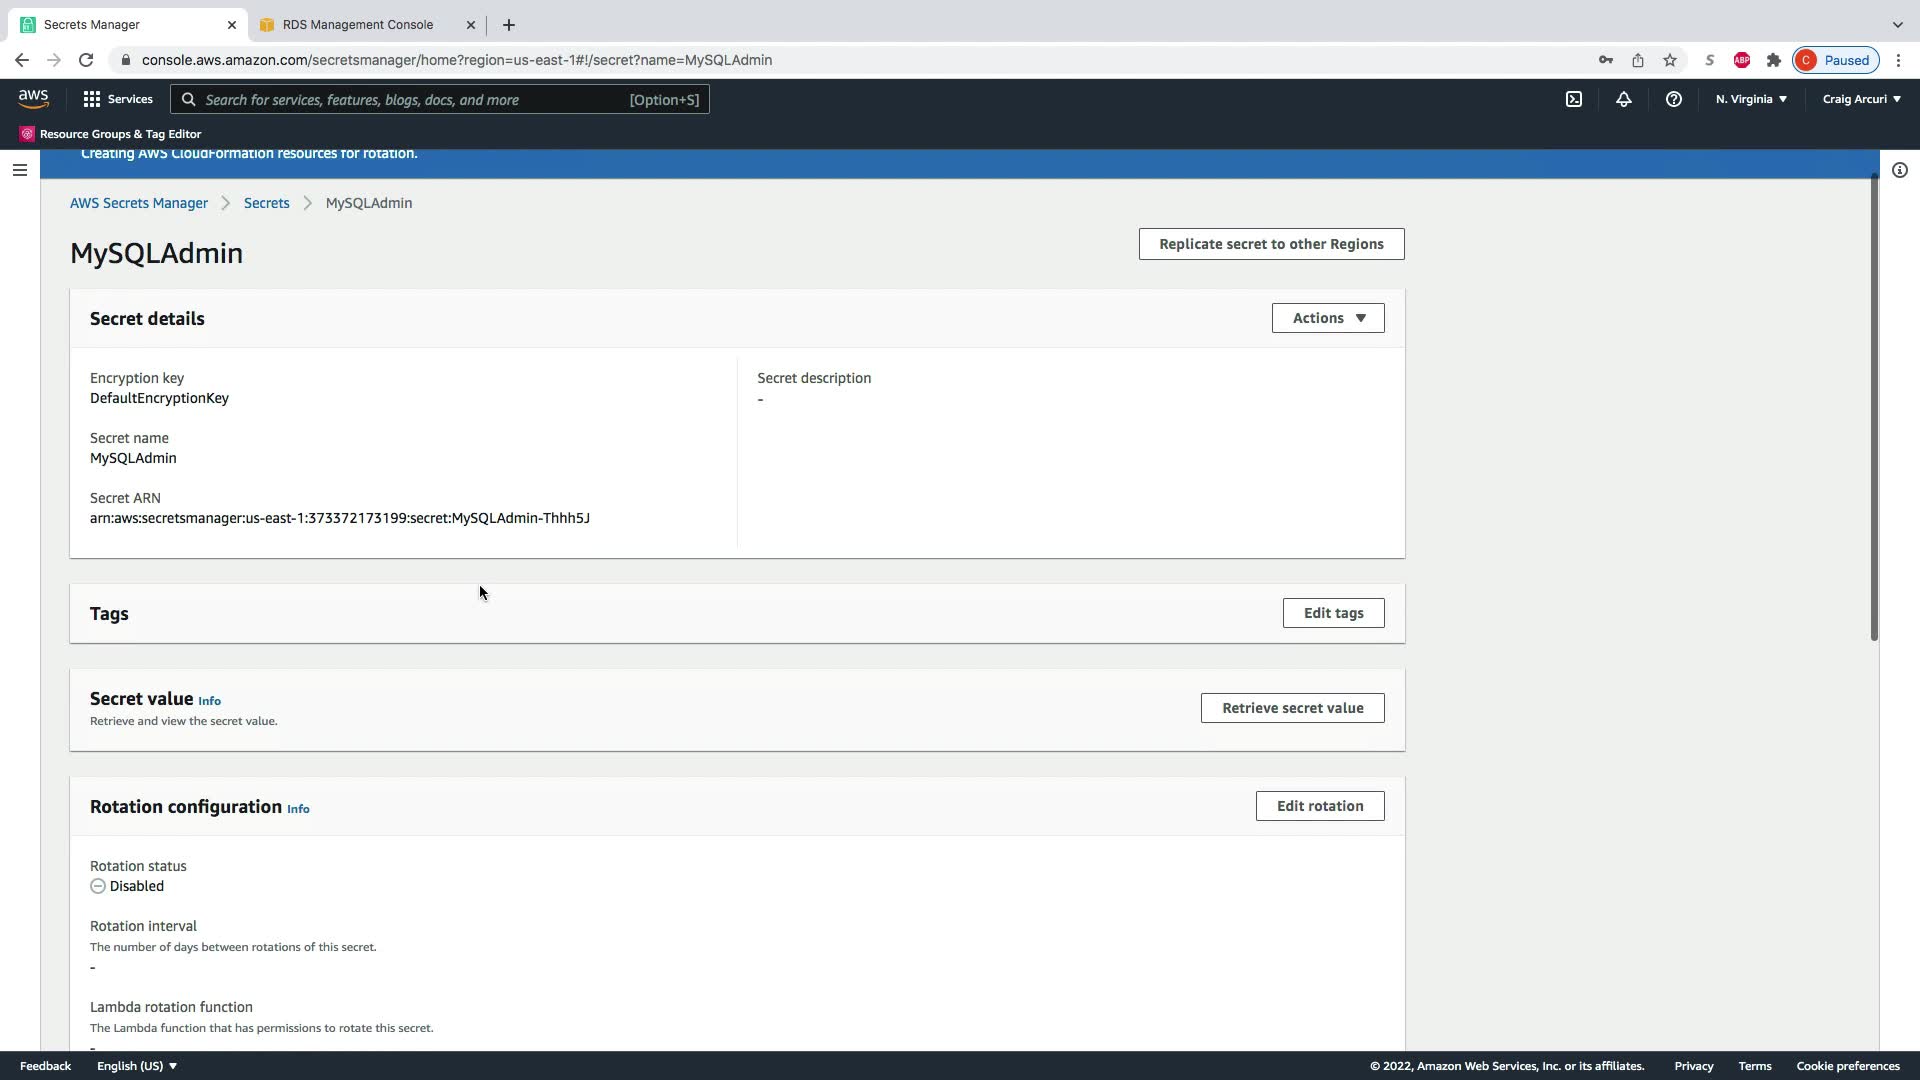Open the browser extensions puzzle icon

click(1773, 60)
